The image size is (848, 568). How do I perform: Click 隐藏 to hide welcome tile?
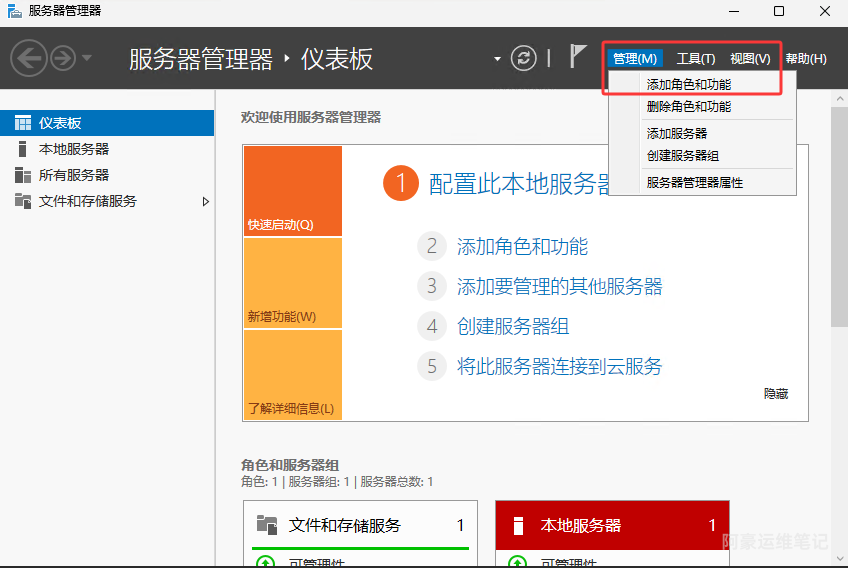click(776, 394)
